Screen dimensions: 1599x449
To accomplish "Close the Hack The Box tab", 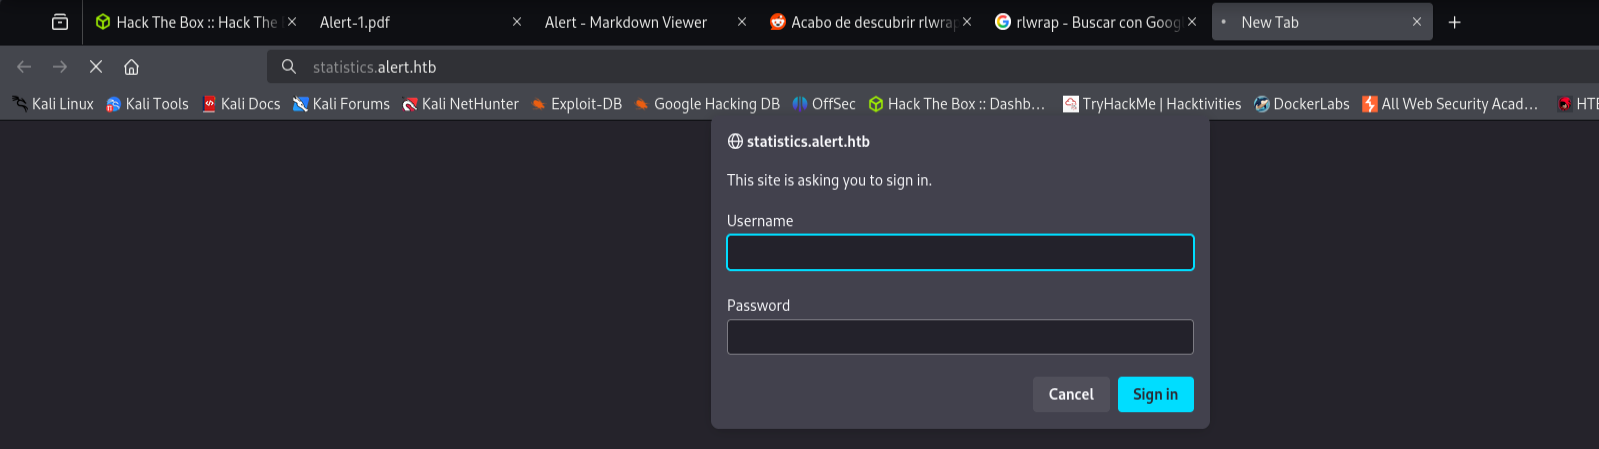I will pyautogui.click(x=292, y=22).
